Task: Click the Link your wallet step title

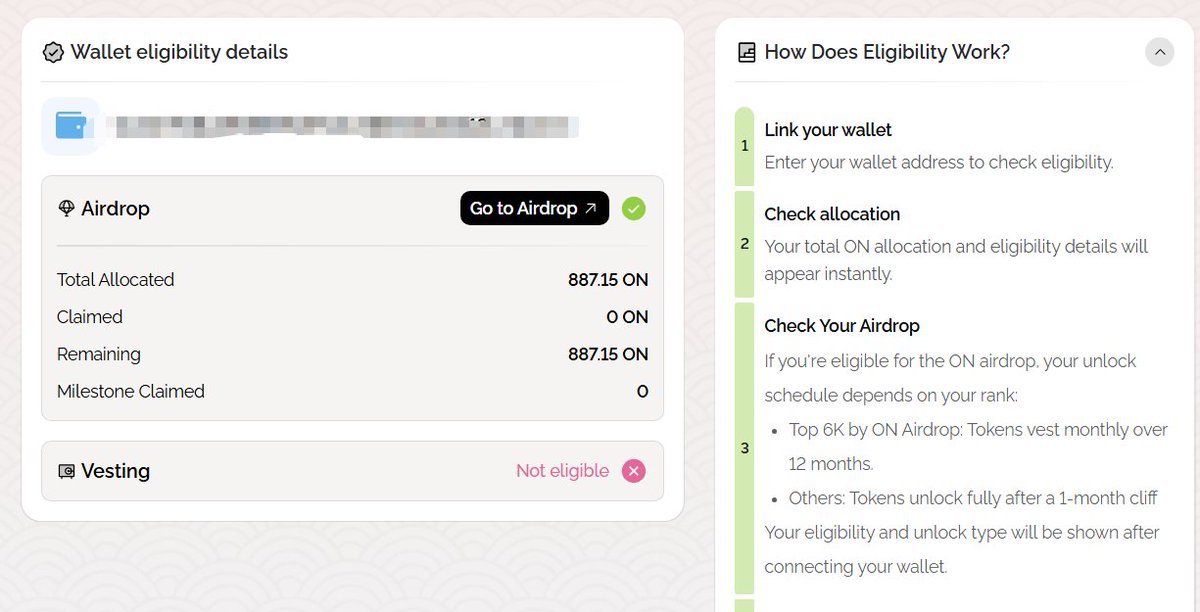Action: 828,130
